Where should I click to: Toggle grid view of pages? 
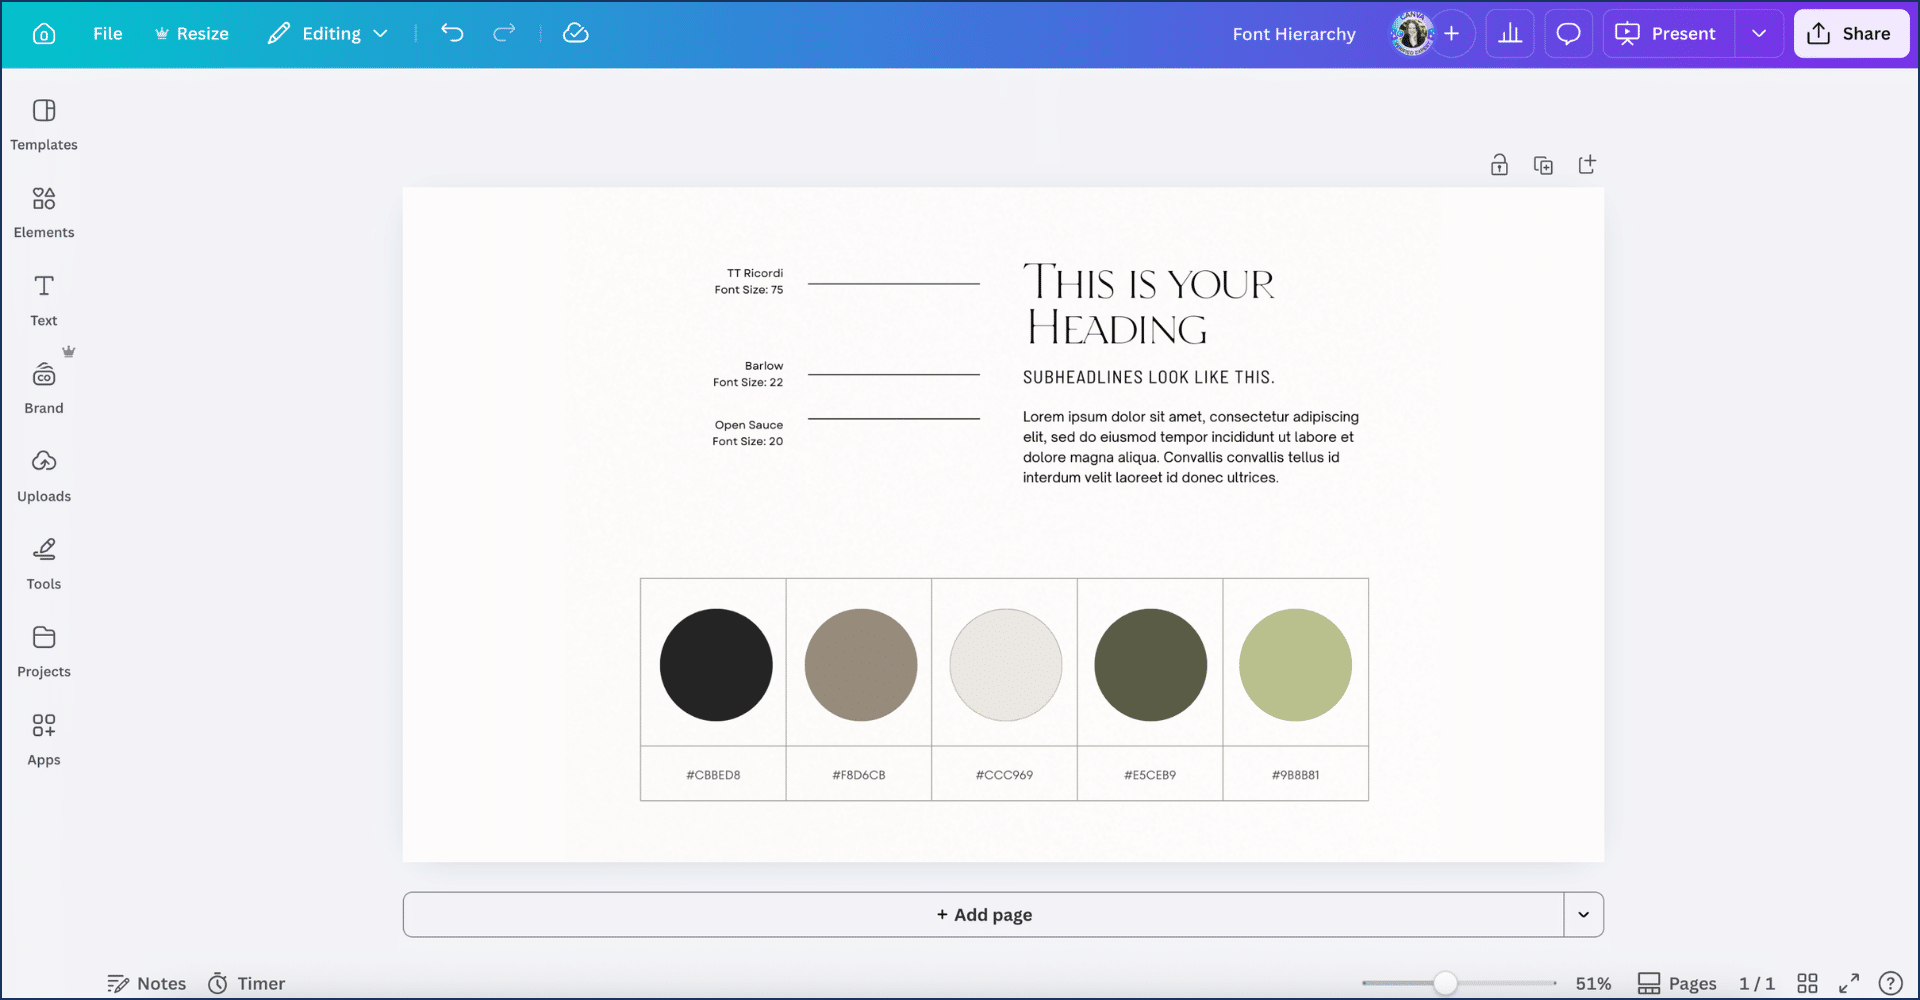(1807, 983)
